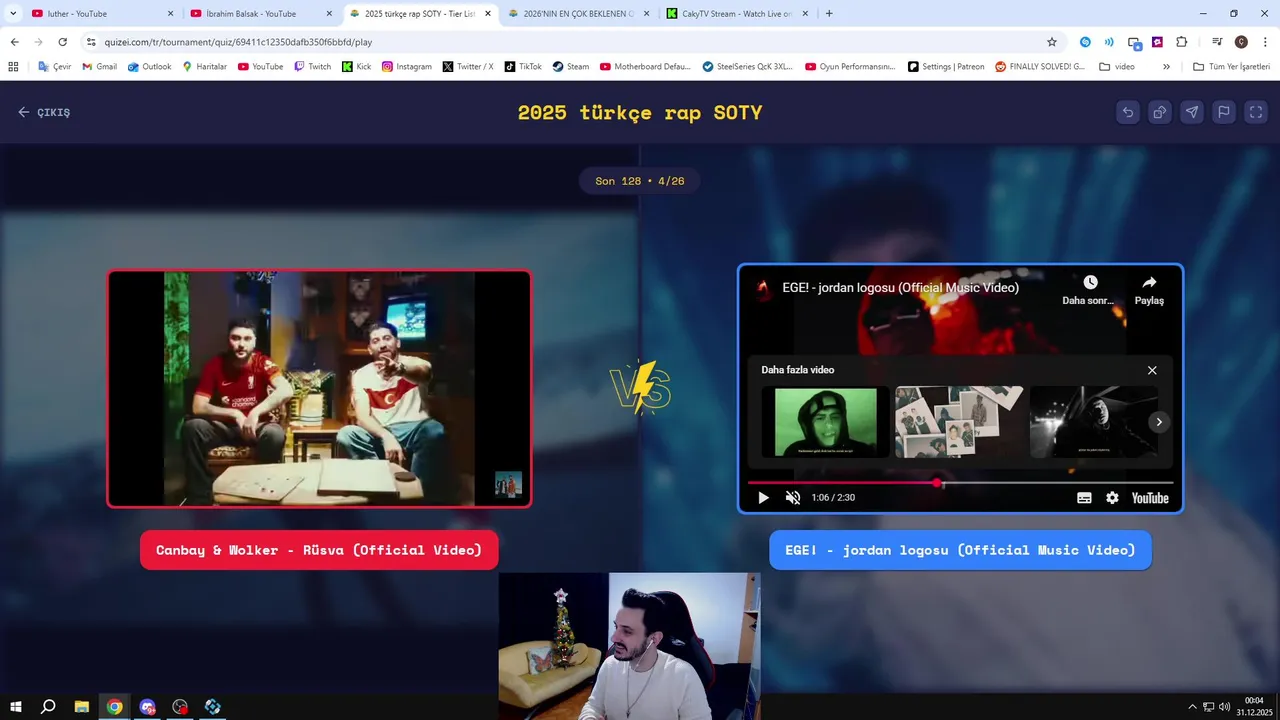This screenshot has height=720, width=1280.
Task: Open the YouTube bookmark
Action: coord(260,66)
